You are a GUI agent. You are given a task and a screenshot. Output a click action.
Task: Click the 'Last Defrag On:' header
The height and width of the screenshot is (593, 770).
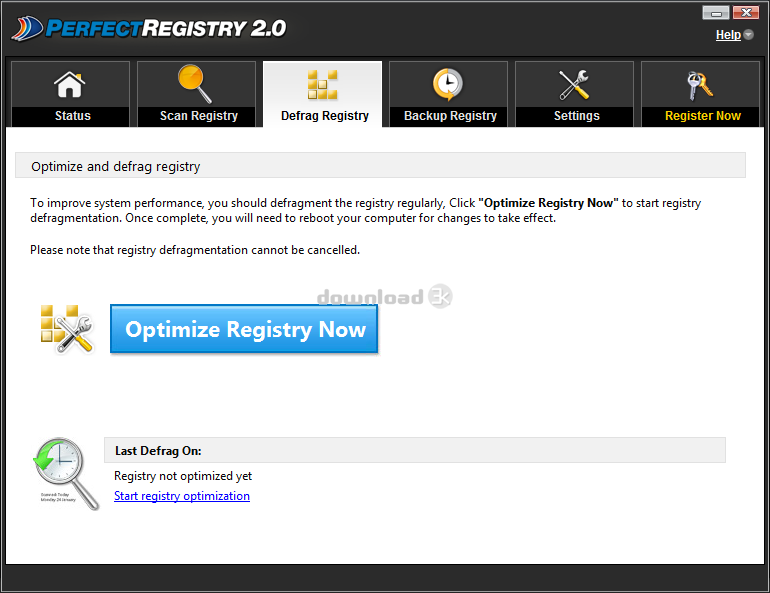(158, 451)
